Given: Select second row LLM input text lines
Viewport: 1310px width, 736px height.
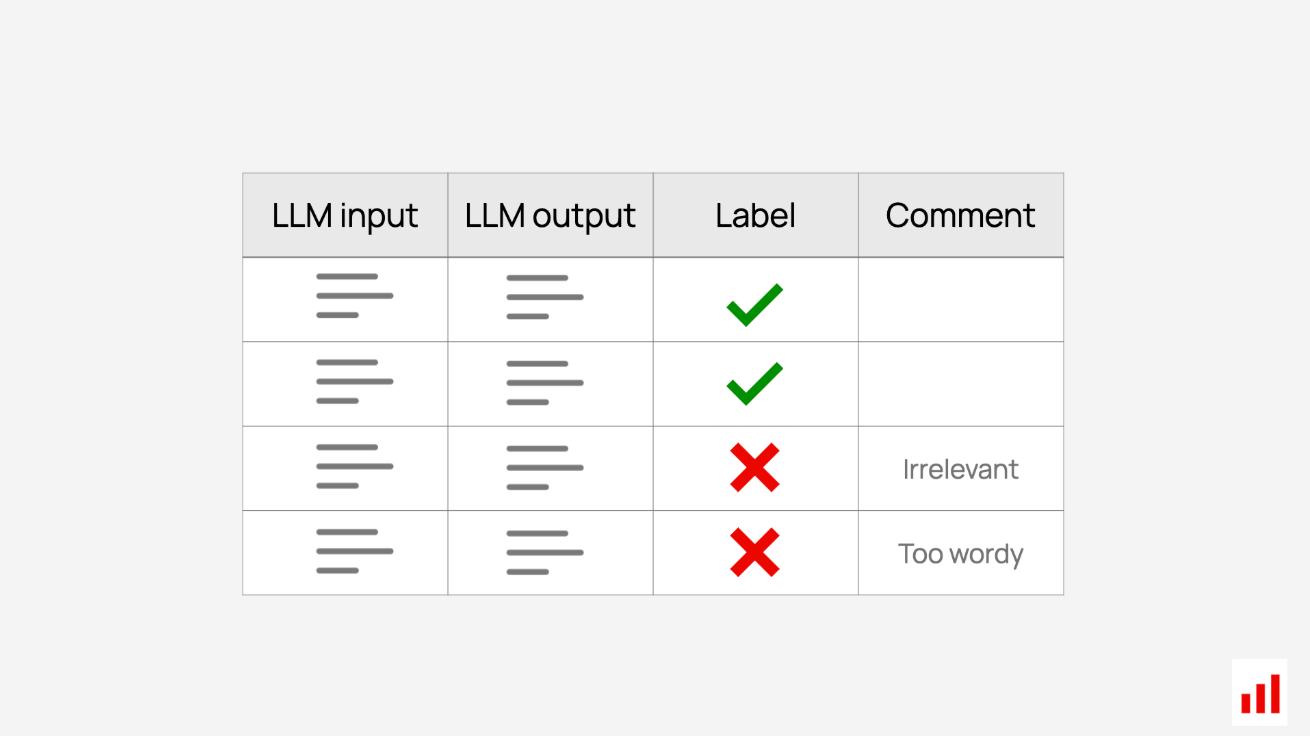Looking at the screenshot, I should coord(354,381).
